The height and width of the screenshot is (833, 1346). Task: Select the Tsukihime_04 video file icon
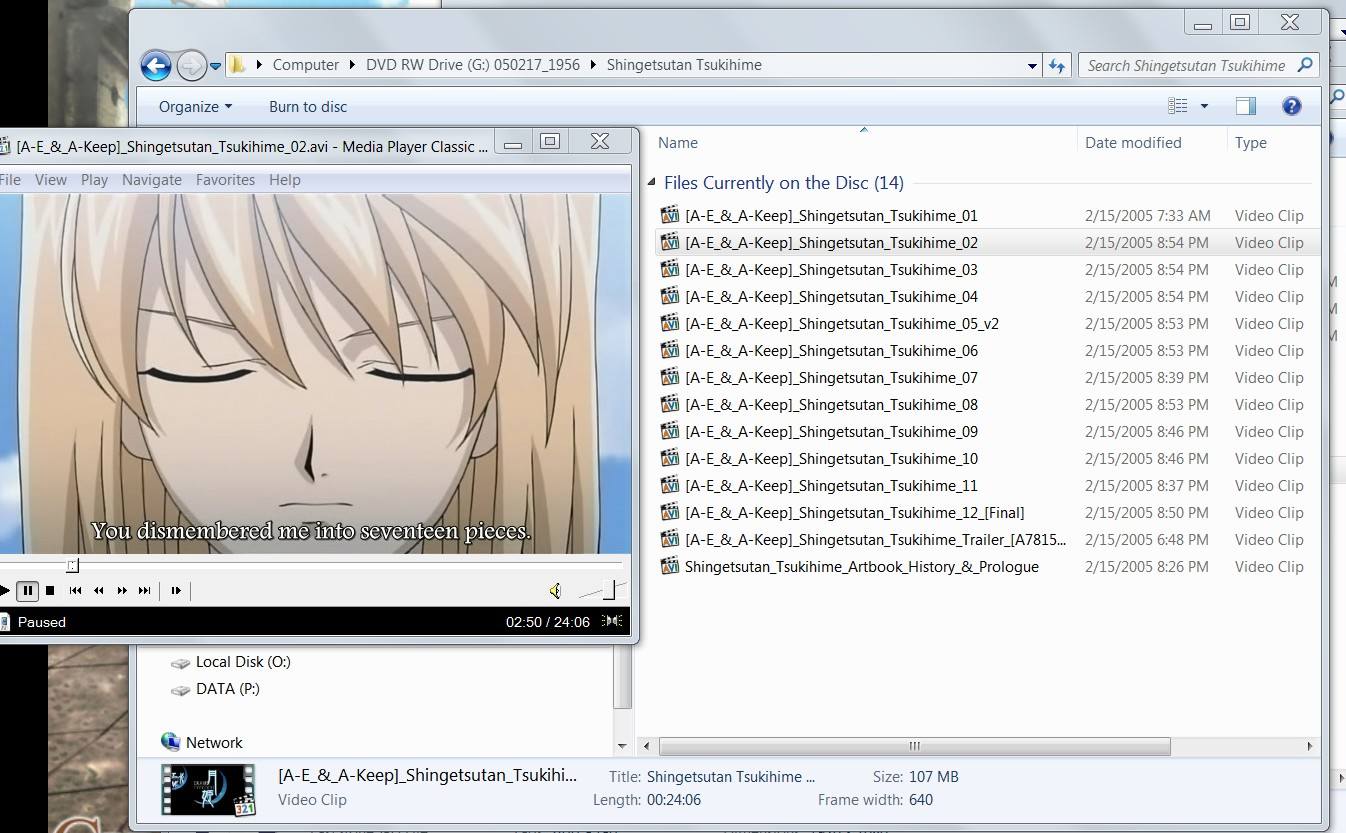pos(670,296)
